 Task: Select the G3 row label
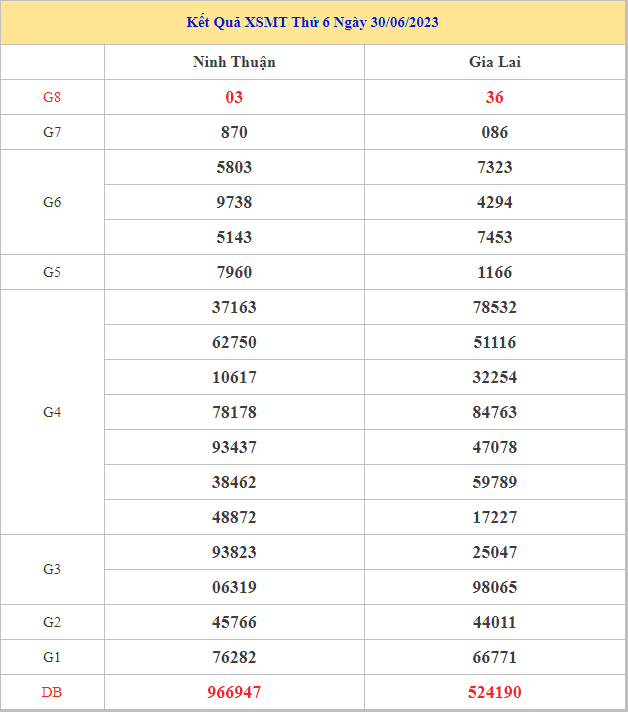point(52,569)
